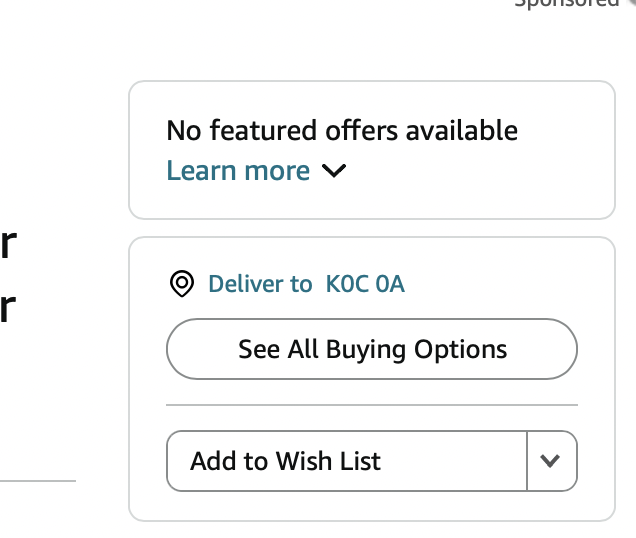Click the location pin icon
636x538 pixels.
[182, 283]
